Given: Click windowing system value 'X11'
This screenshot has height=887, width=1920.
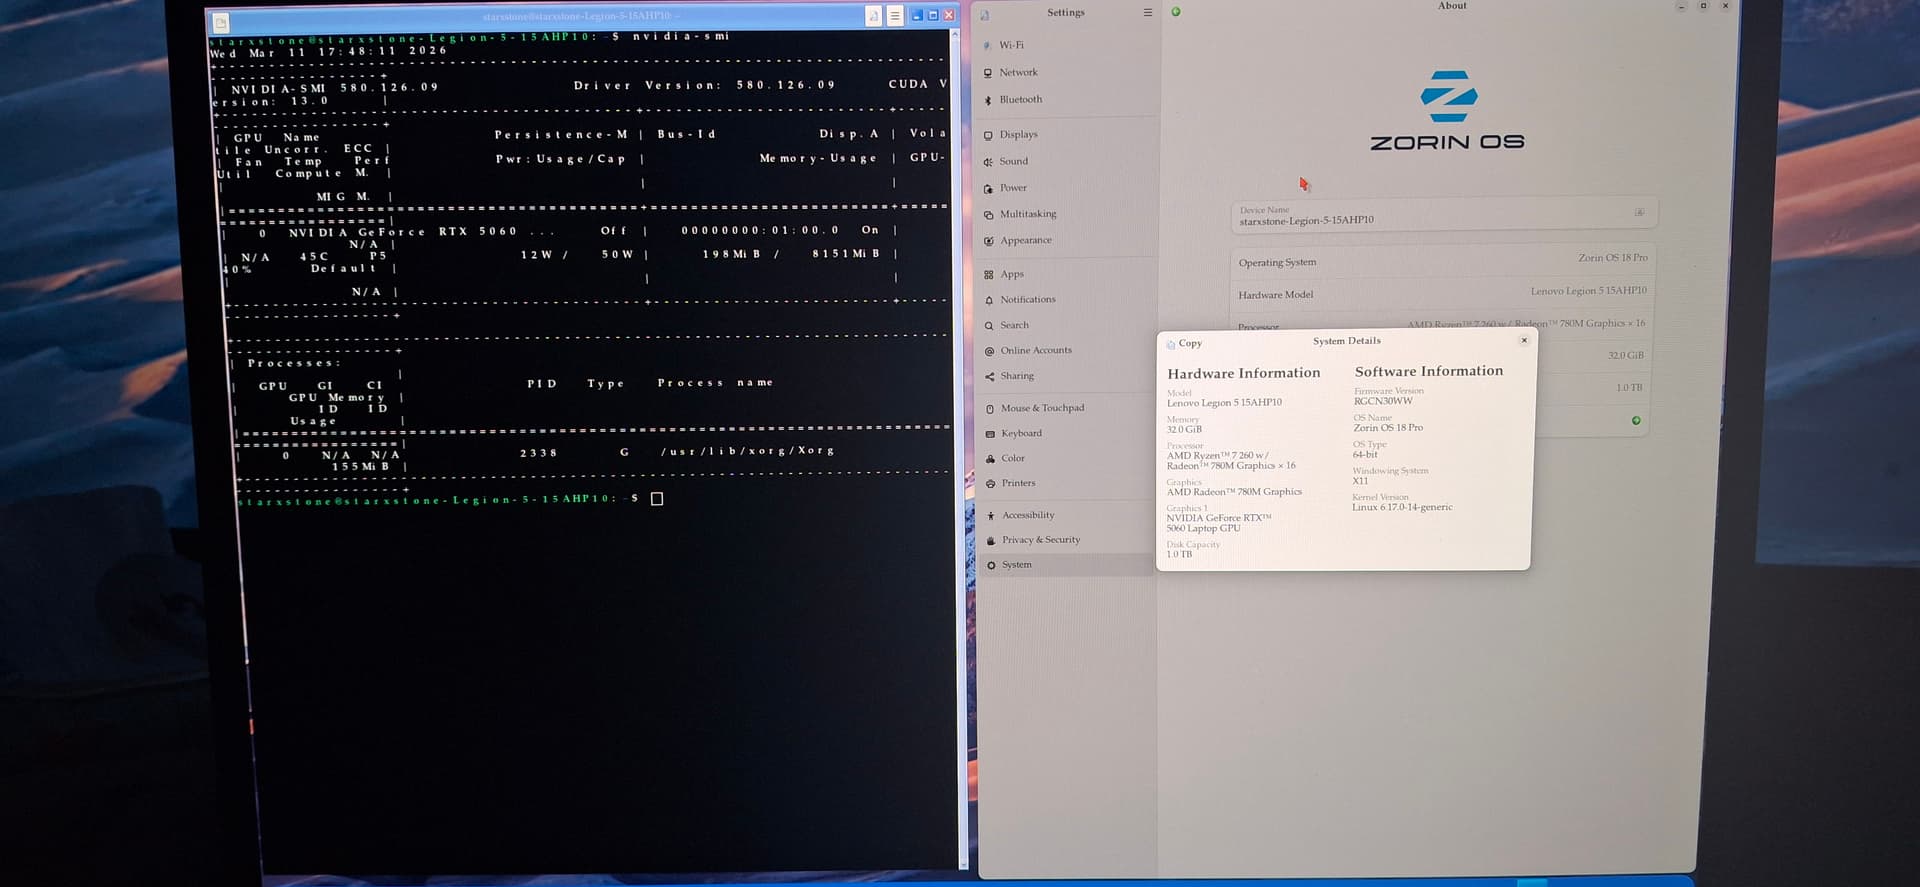Looking at the screenshot, I should 1360,481.
